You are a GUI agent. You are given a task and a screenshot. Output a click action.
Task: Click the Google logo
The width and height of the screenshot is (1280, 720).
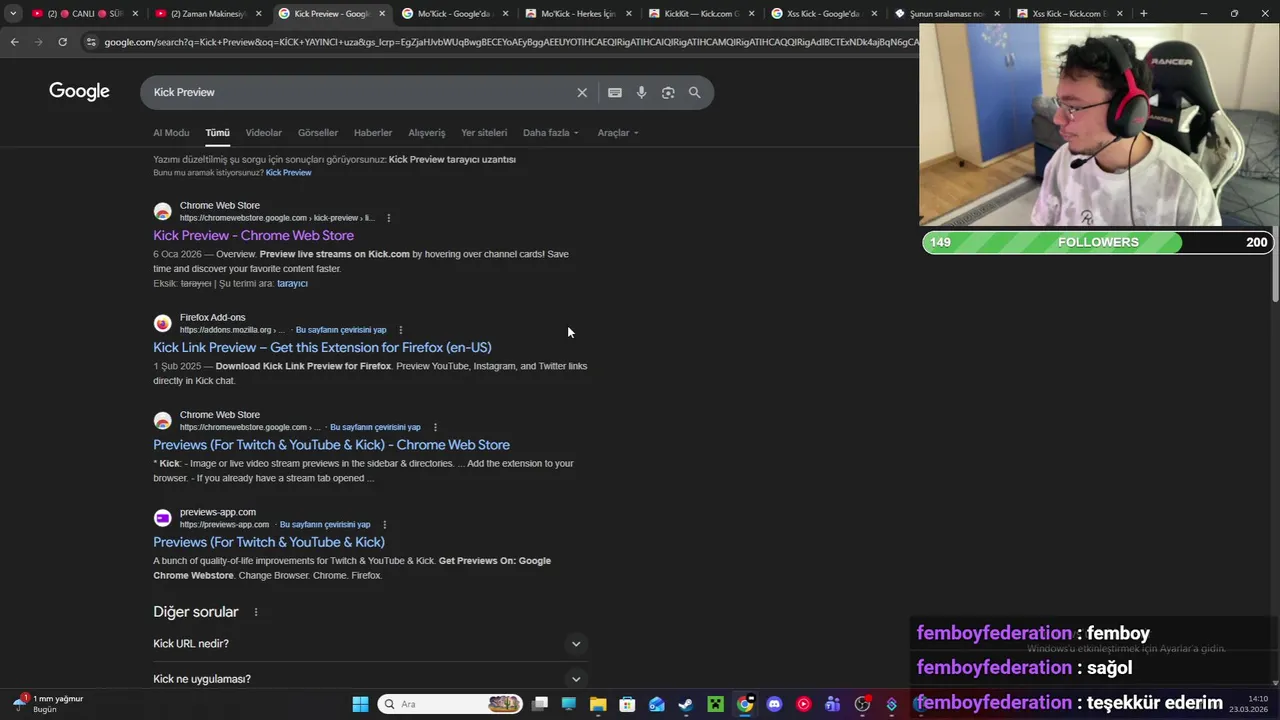[79, 92]
